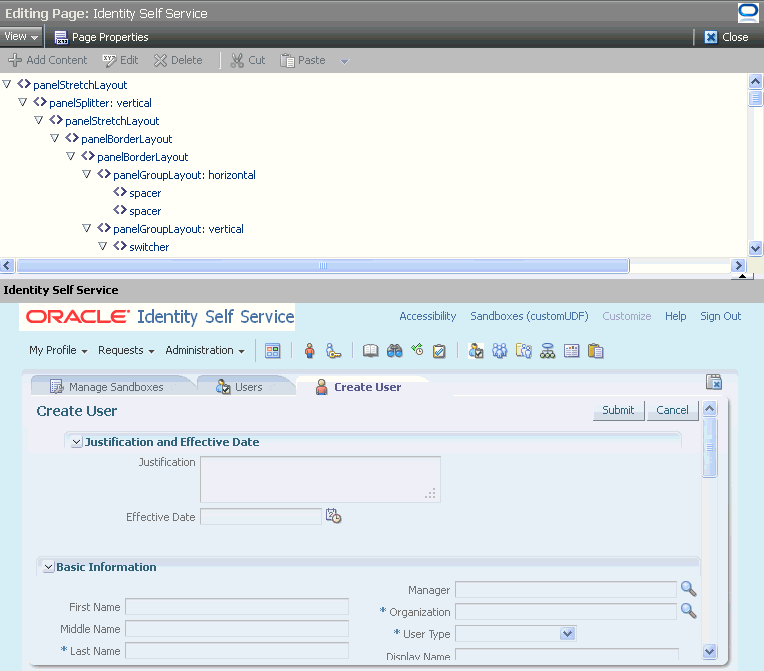Collapse the Basic Information section
764x671 pixels.
pyautogui.click(x=48, y=567)
